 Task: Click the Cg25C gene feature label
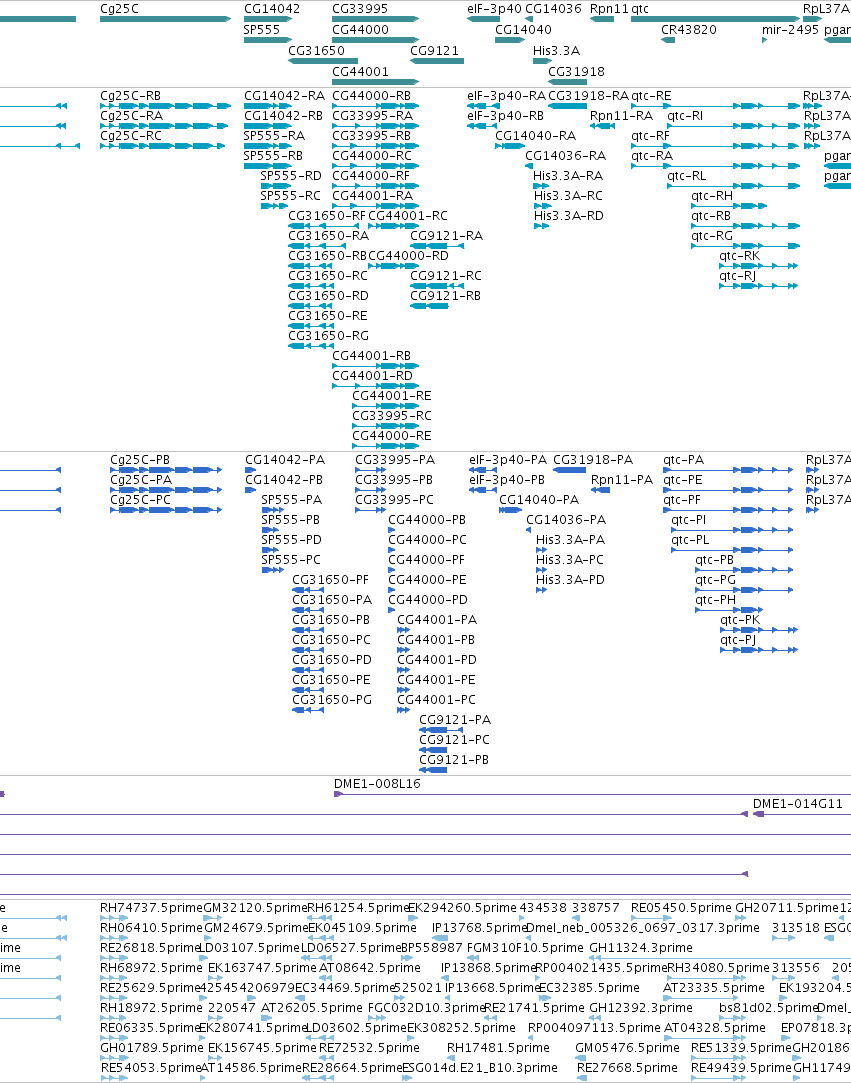(119, 9)
